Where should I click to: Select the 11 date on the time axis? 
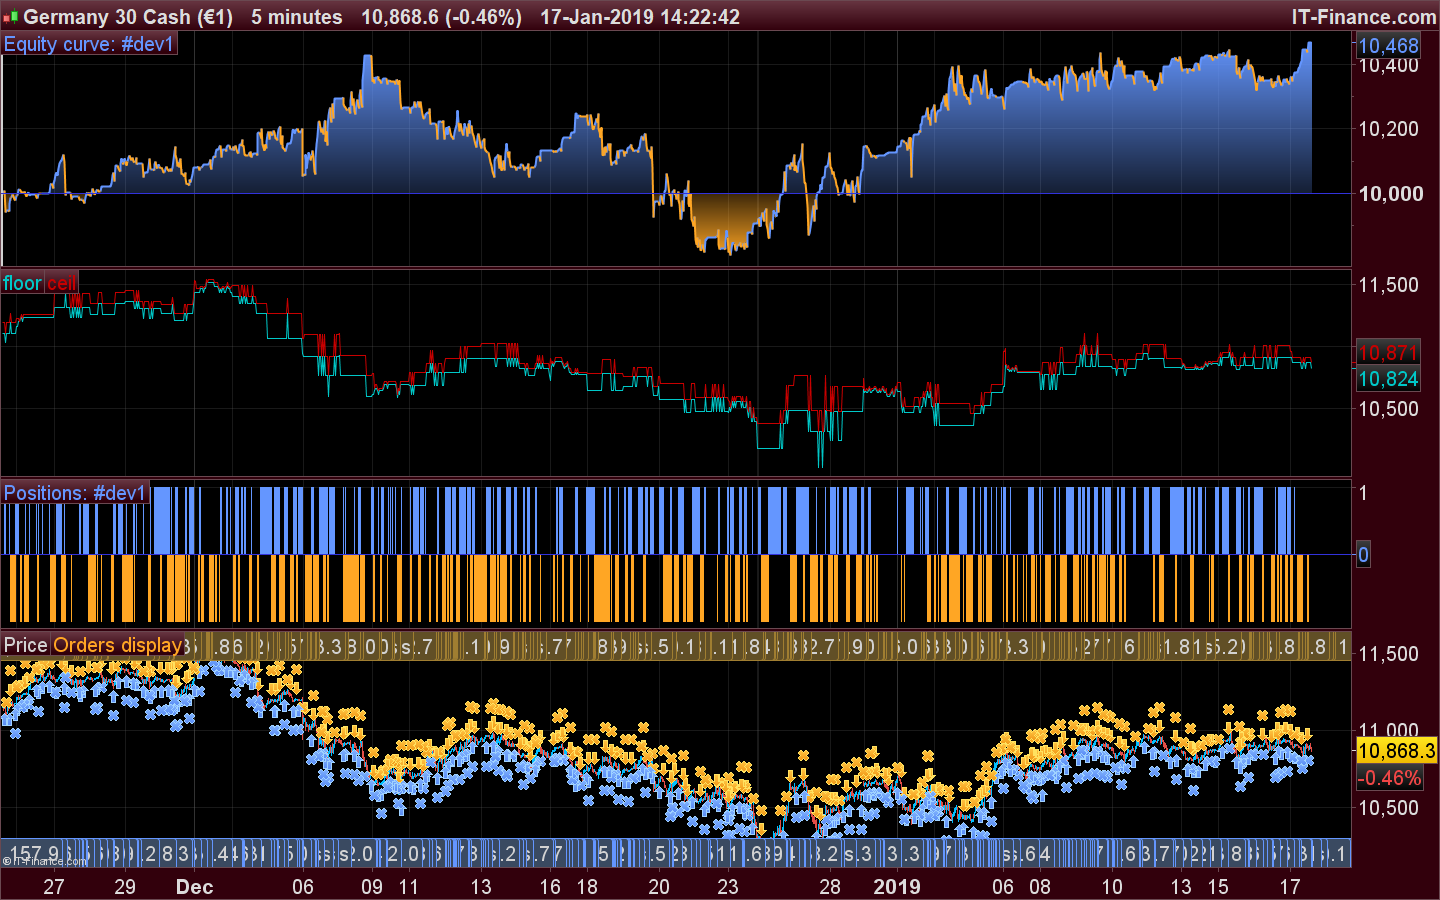click(x=409, y=887)
